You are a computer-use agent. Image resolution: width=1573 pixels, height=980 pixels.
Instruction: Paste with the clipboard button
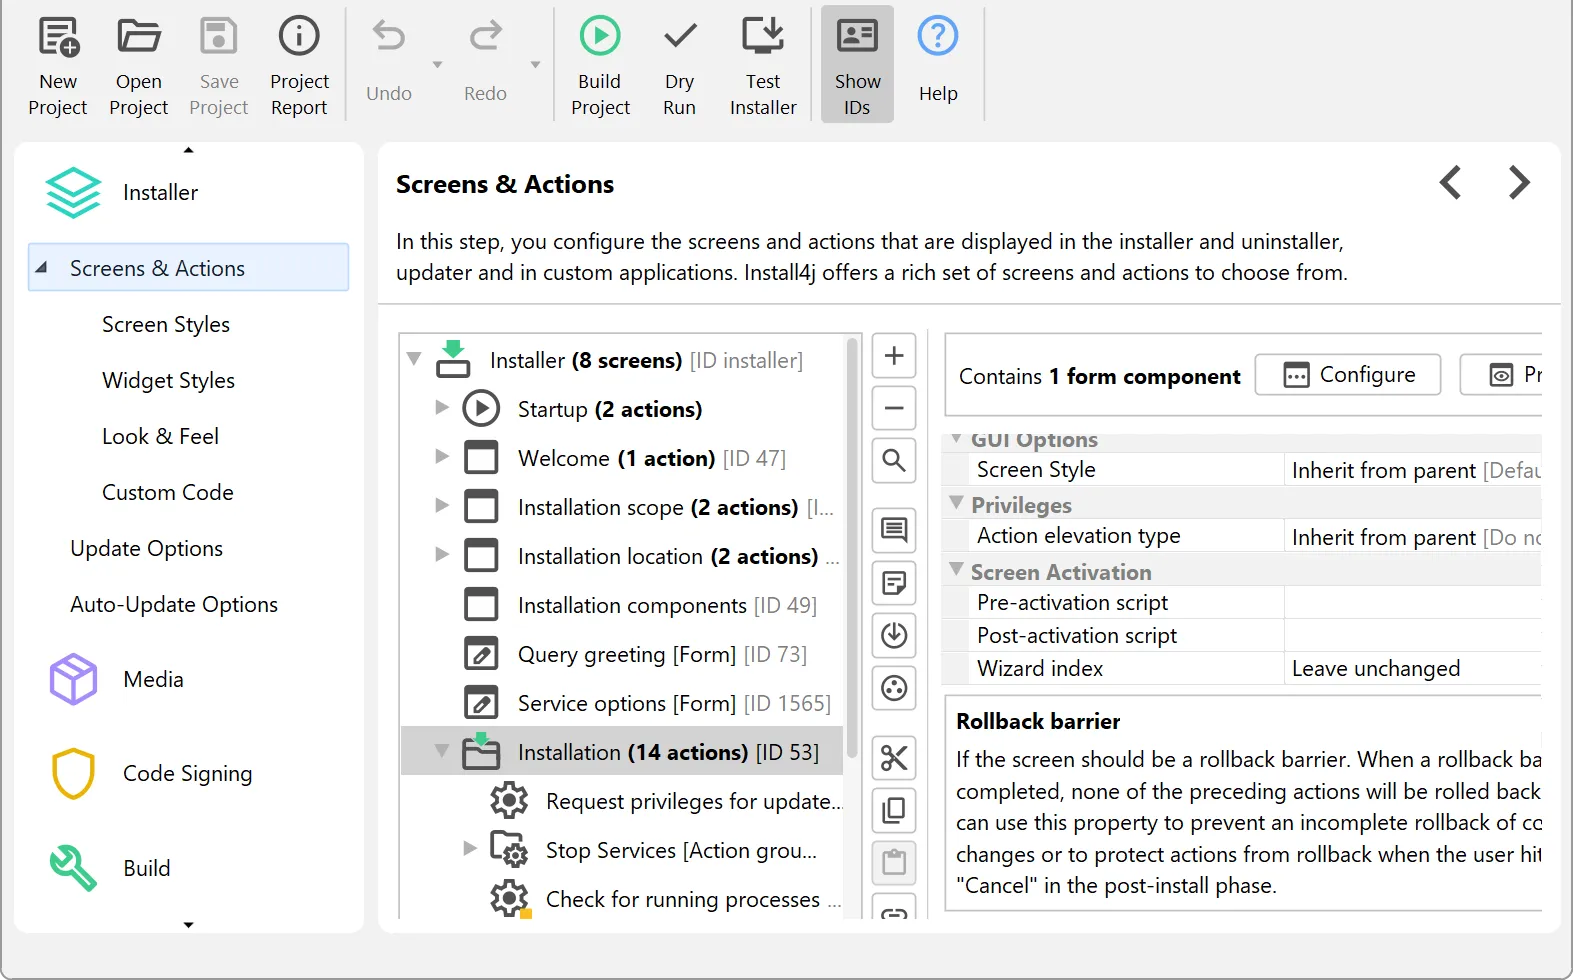point(894,862)
